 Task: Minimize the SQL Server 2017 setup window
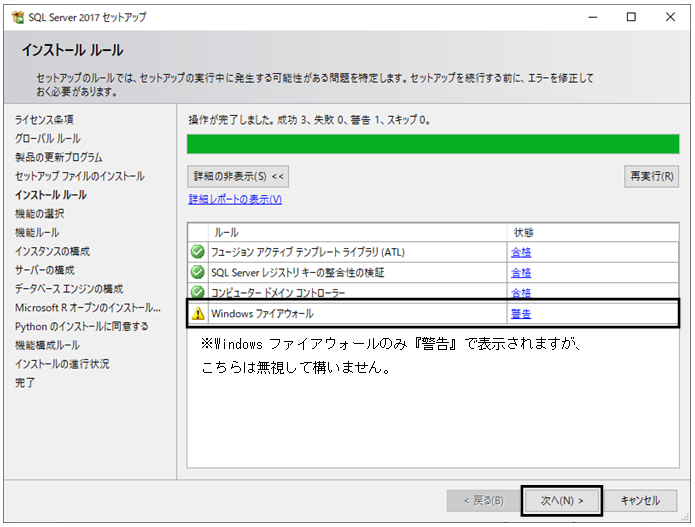click(593, 17)
